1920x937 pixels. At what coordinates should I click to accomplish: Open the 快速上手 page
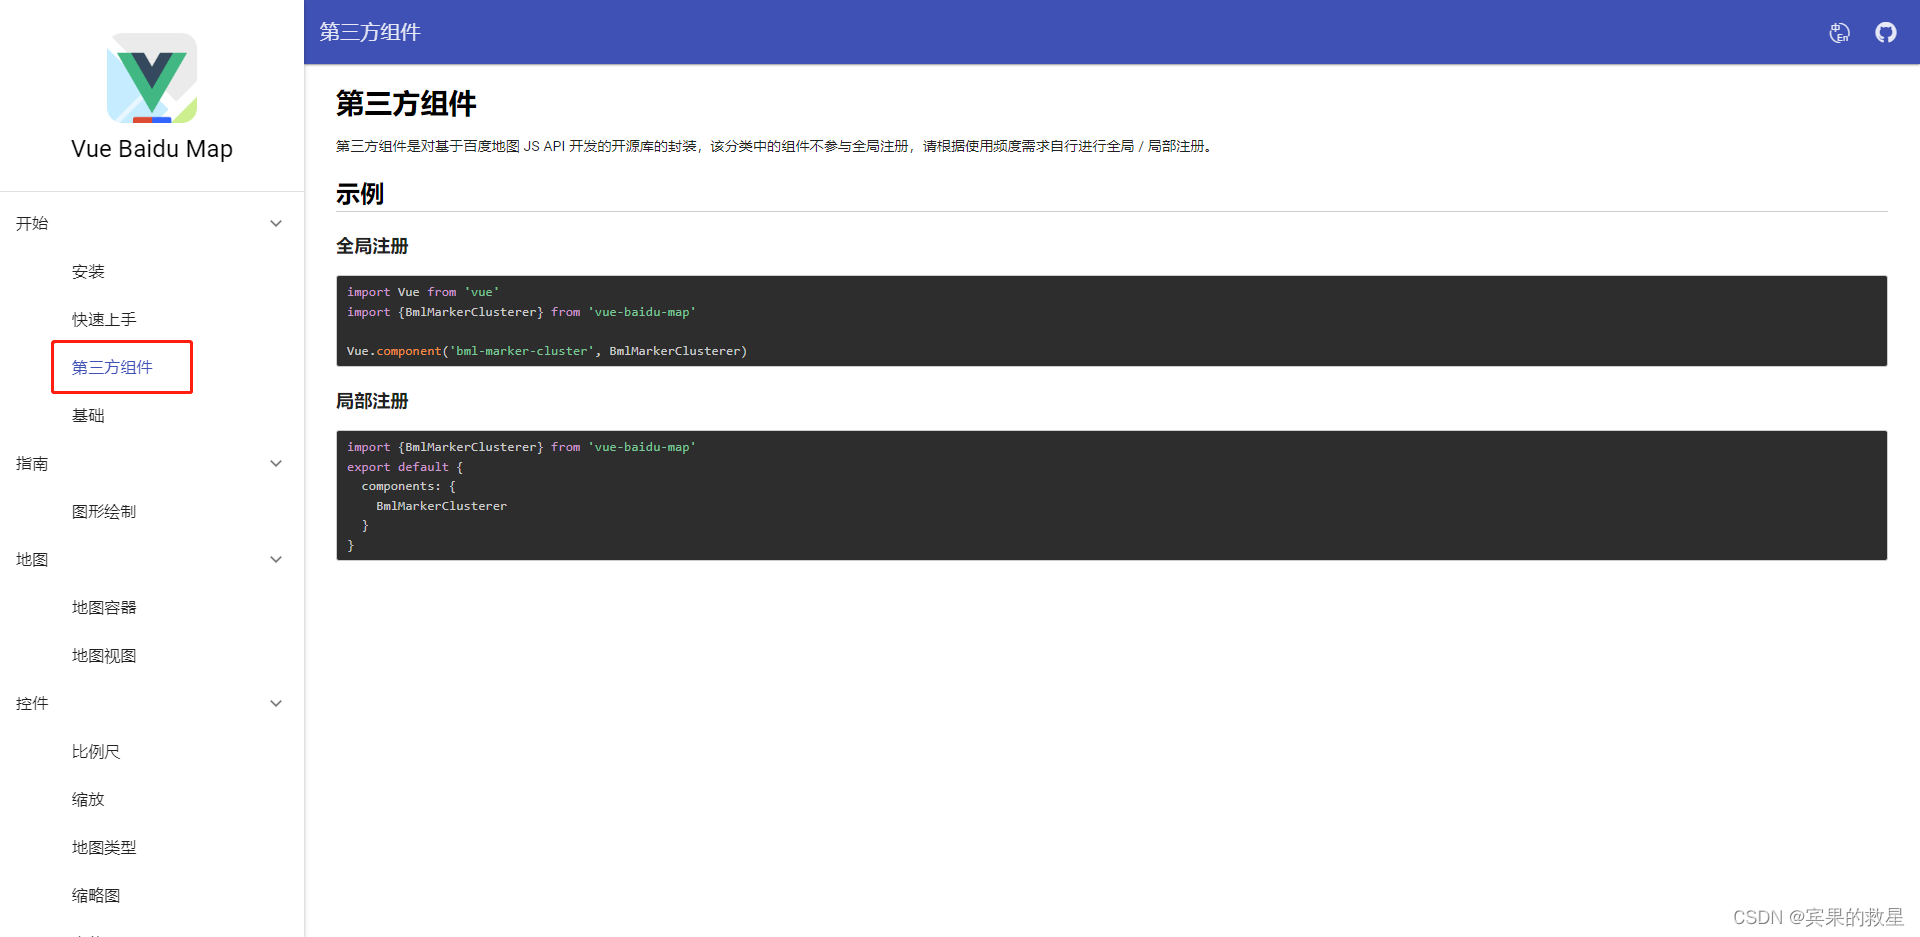point(103,319)
